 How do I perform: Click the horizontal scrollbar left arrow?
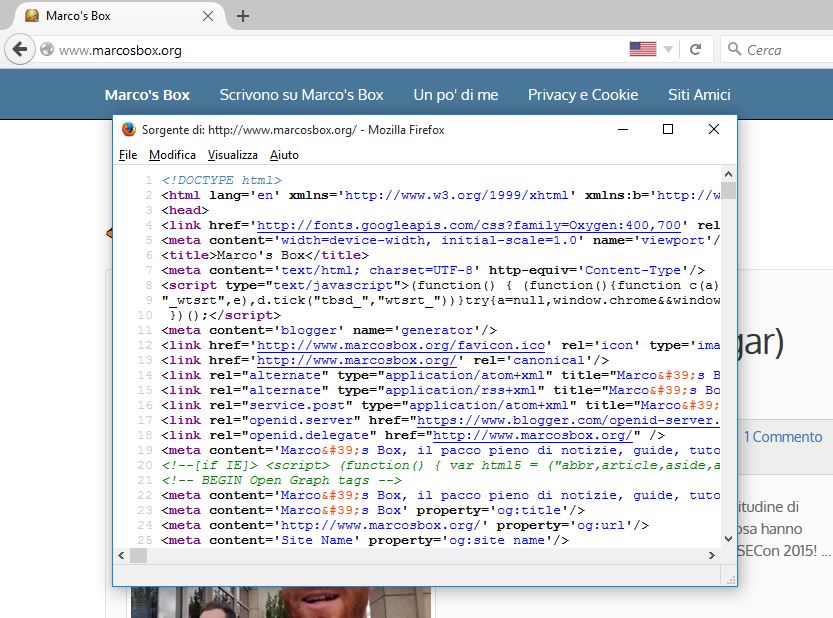click(x=121, y=556)
